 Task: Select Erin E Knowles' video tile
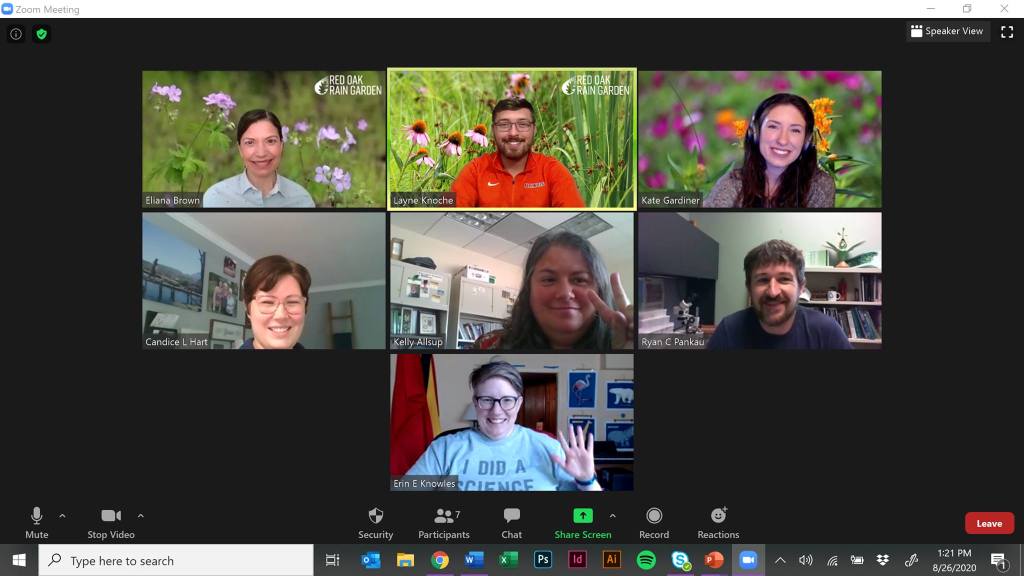511,422
